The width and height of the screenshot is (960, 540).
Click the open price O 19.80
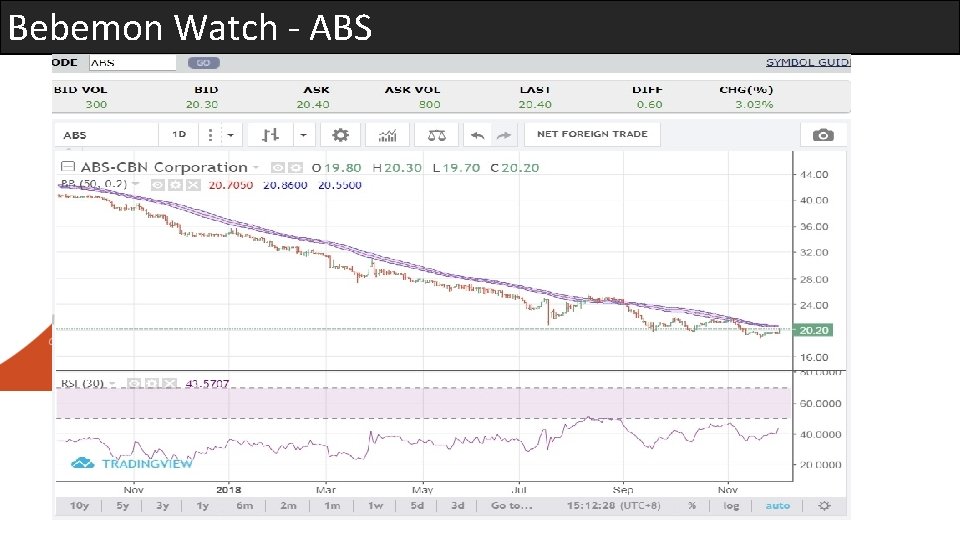click(x=336, y=168)
